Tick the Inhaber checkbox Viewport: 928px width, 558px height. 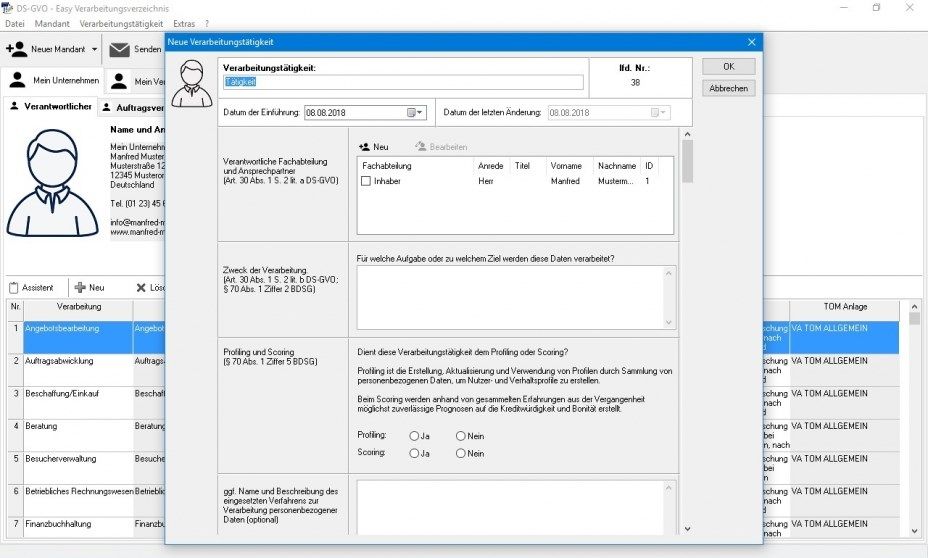tap(366, 181)
